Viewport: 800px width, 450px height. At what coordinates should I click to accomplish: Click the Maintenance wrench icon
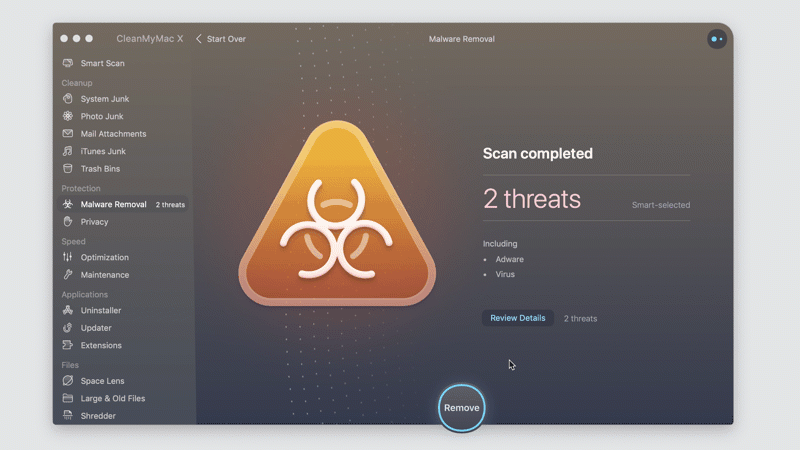coord(67,274)
